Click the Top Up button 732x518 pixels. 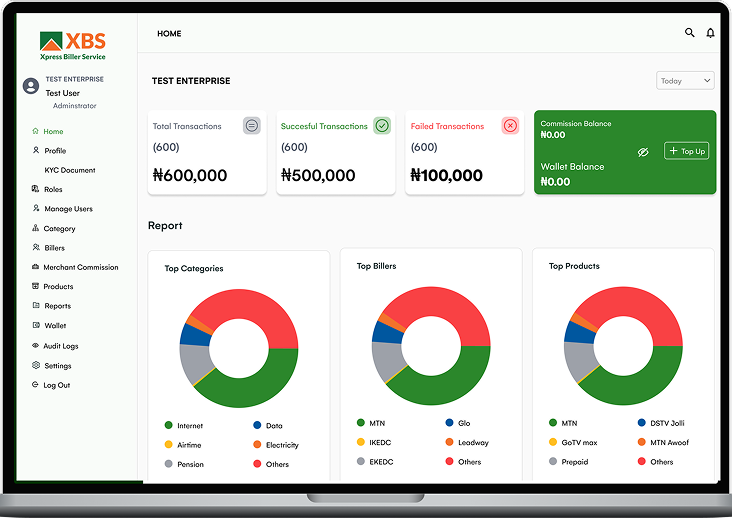(687, 151)
